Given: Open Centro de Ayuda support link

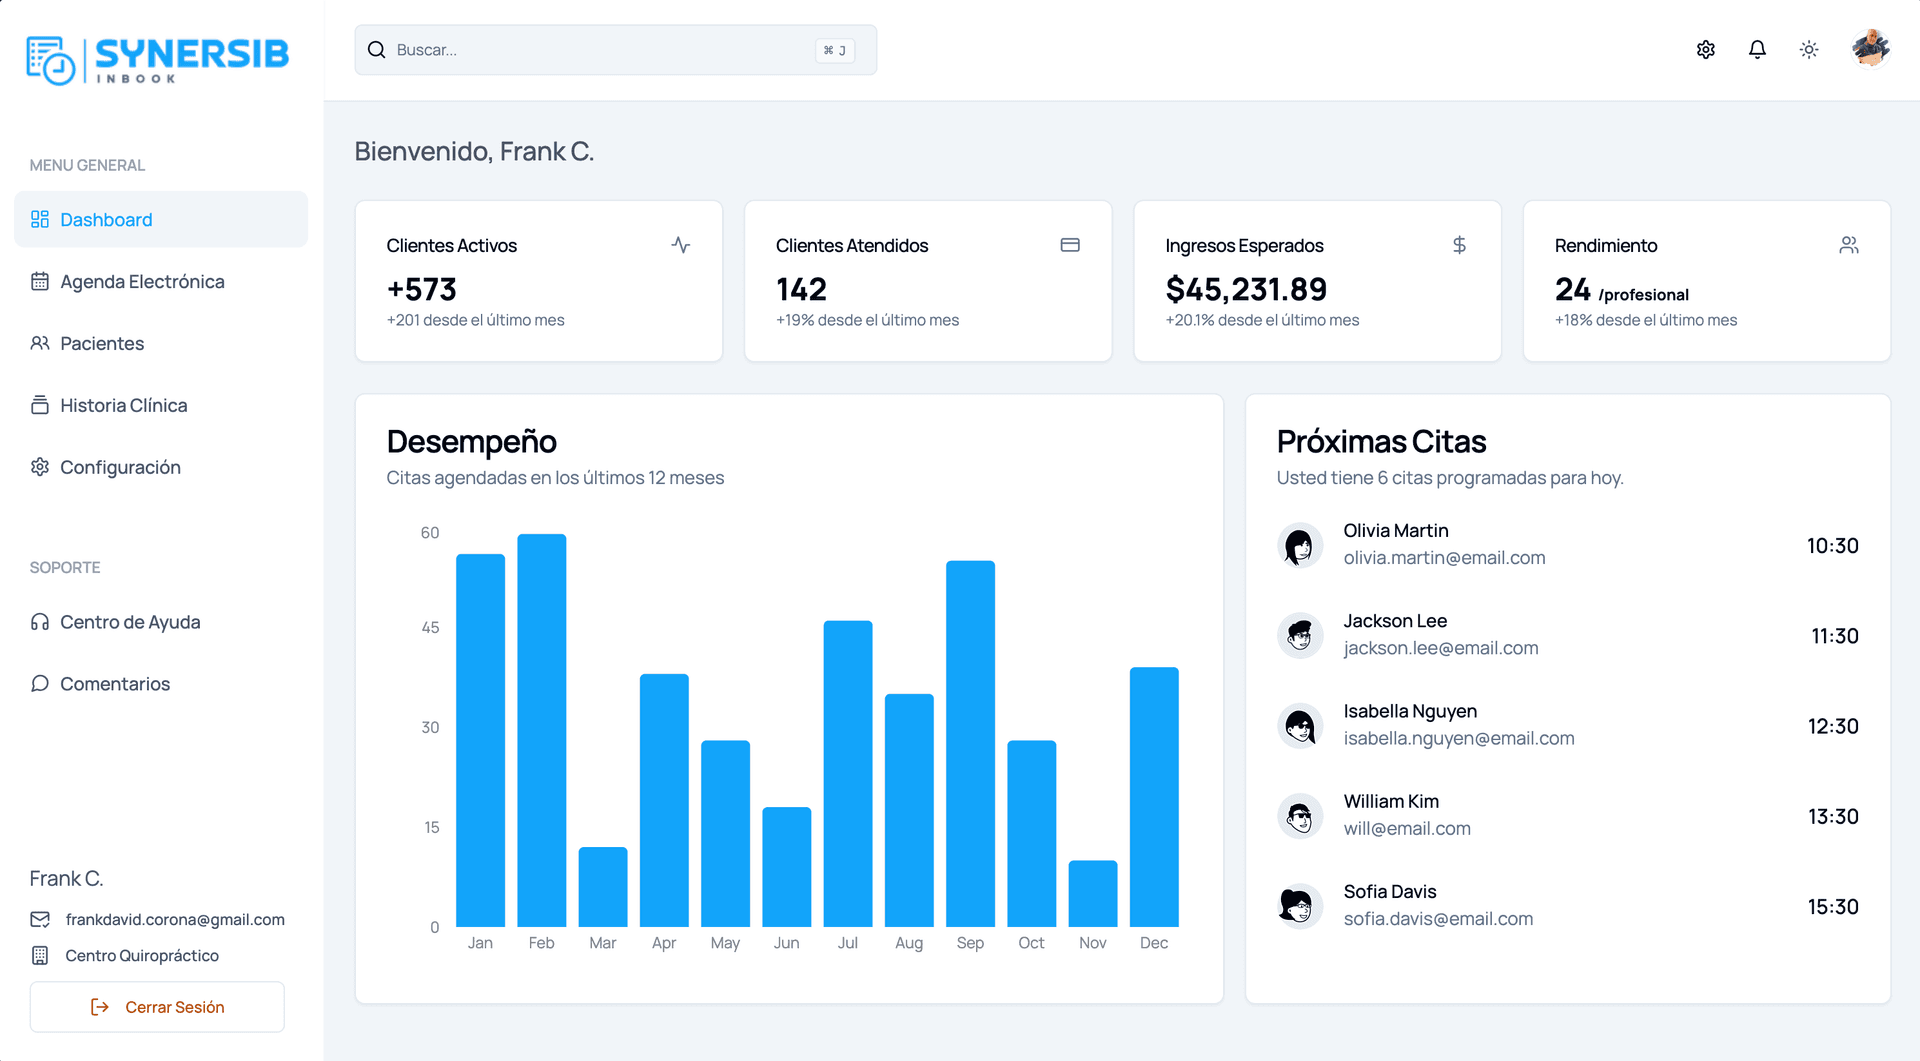Looking at the screenshot, I should 130,622.
